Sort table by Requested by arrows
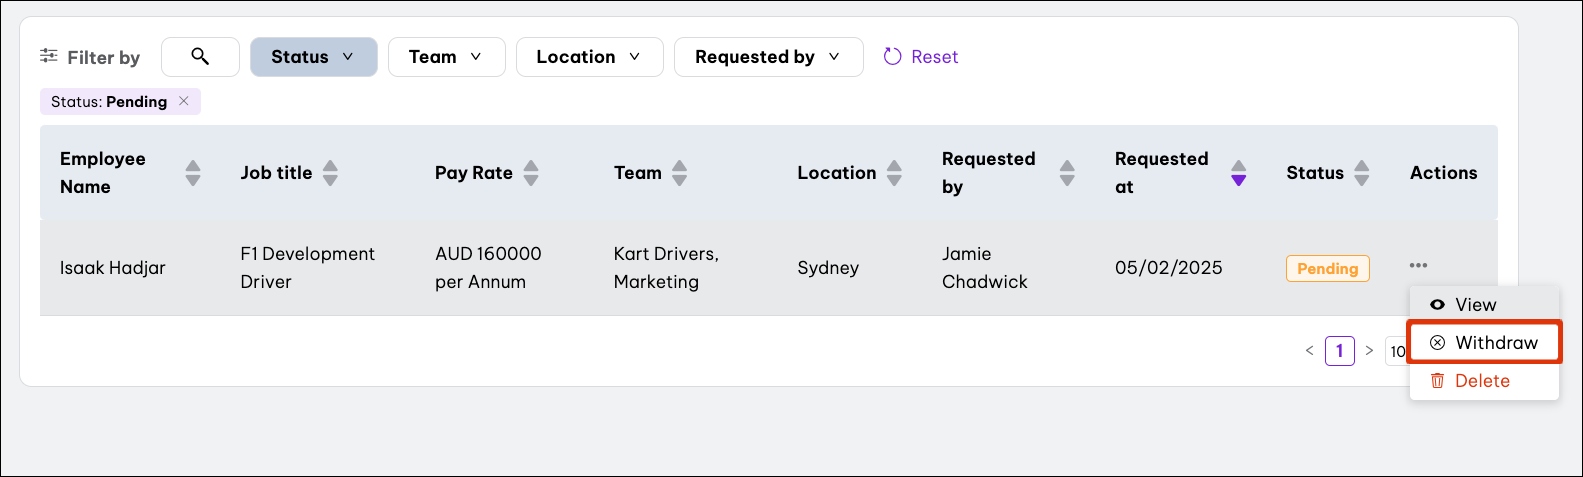1583x477 pixels. coord(1067,173)
